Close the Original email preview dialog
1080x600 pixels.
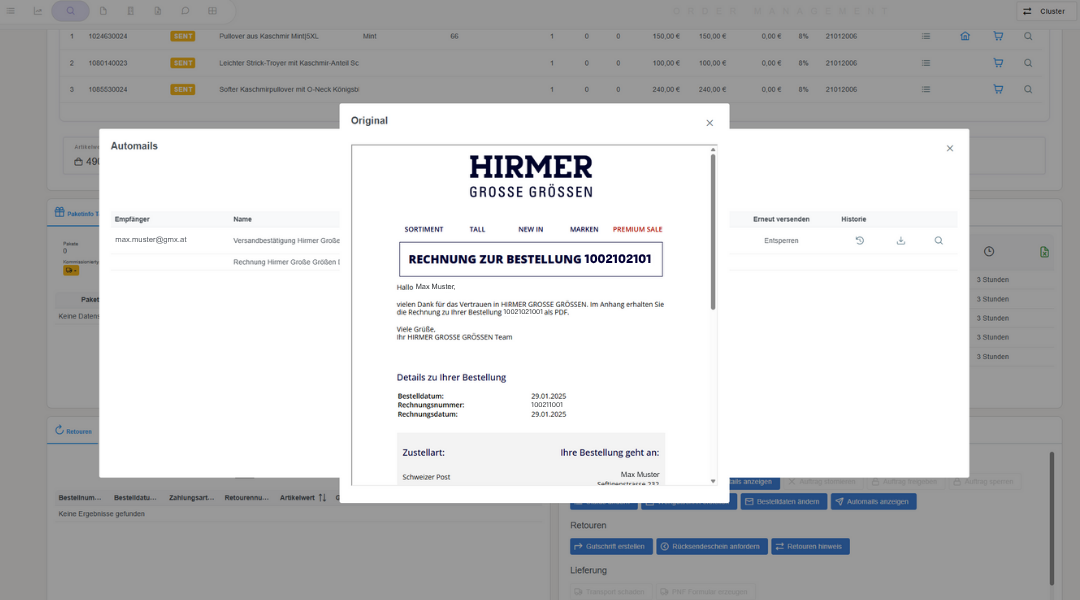[709, 123]
